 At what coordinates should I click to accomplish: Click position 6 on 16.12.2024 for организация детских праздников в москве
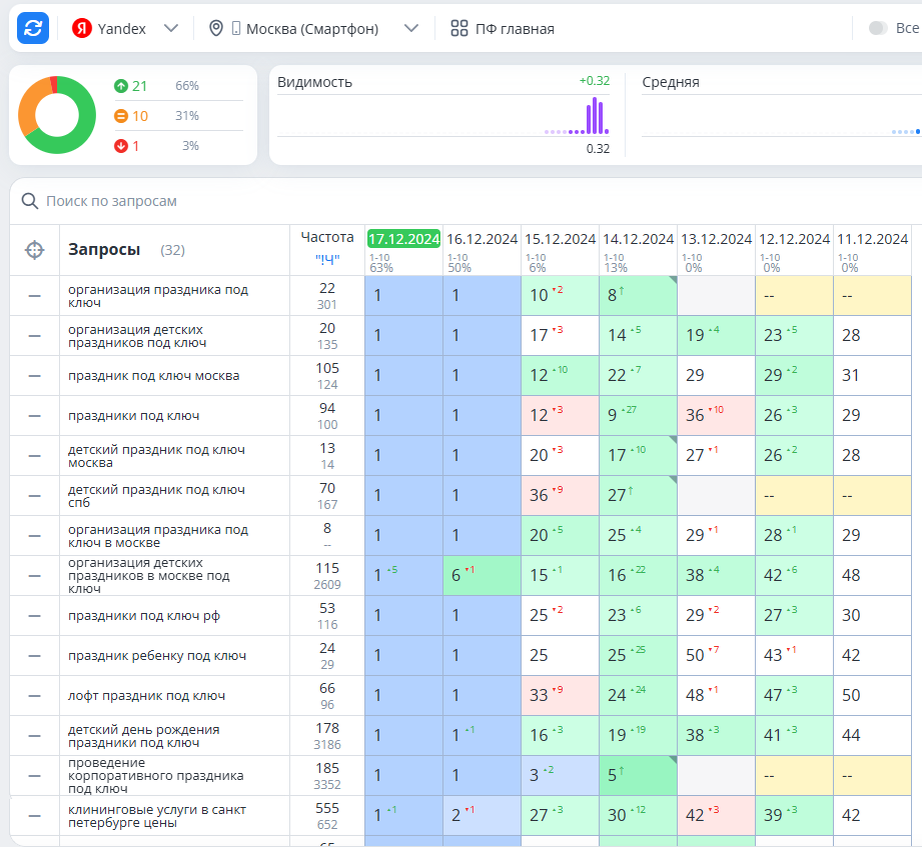456,575
